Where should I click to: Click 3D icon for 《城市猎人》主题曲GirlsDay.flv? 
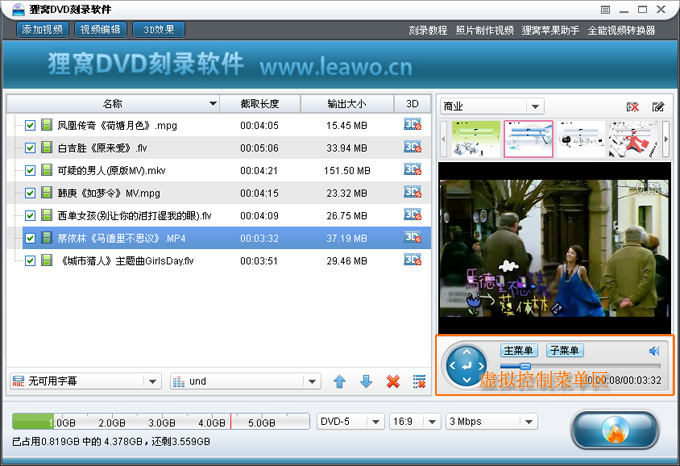(x=412, y=260)
